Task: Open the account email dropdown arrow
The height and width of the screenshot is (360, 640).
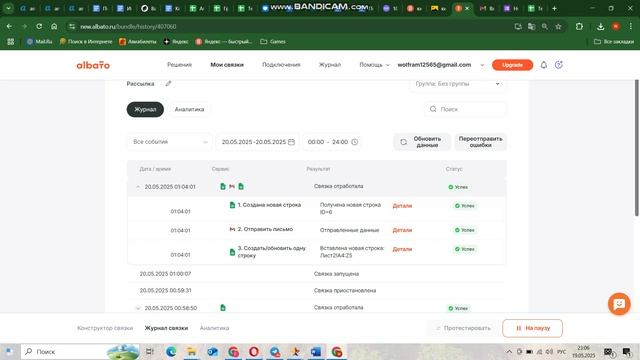Action: (482, 65)
